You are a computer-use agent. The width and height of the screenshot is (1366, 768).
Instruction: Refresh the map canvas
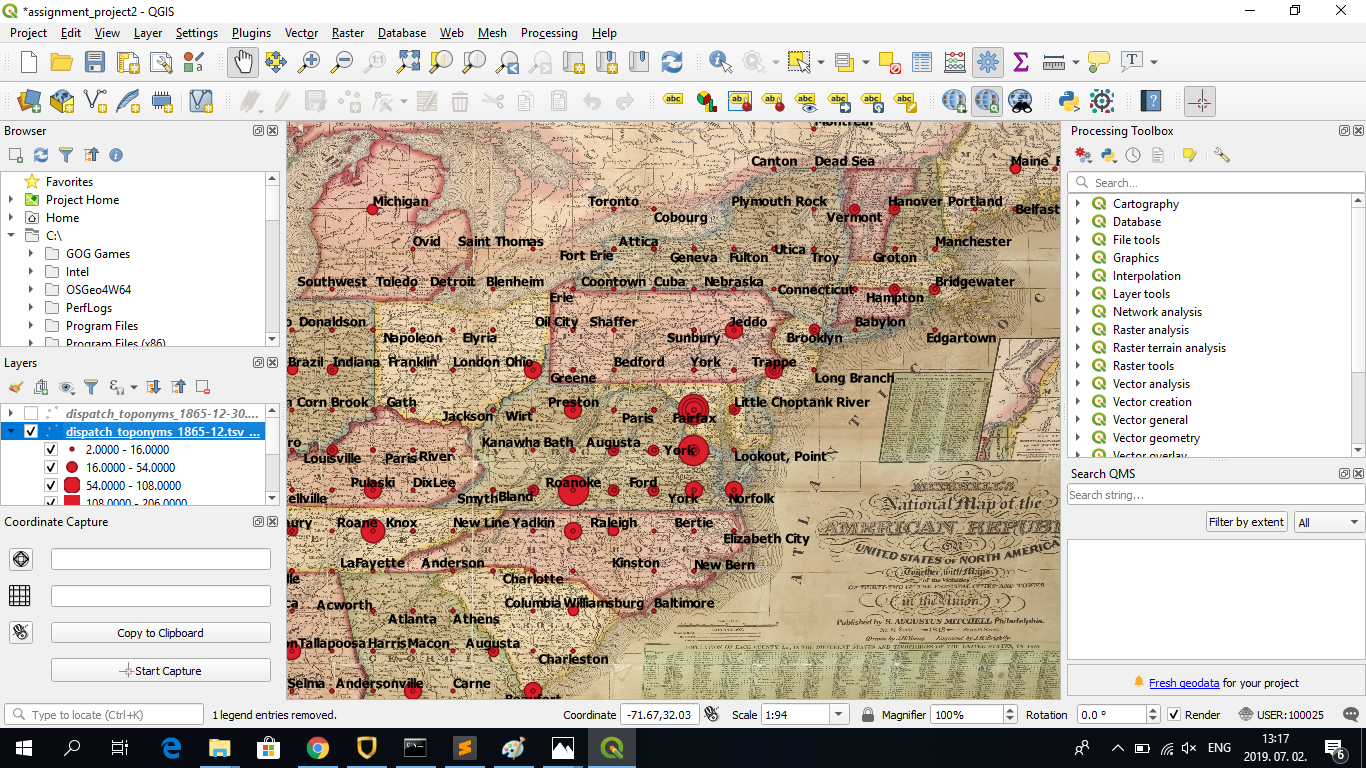(x=672, y=62)
